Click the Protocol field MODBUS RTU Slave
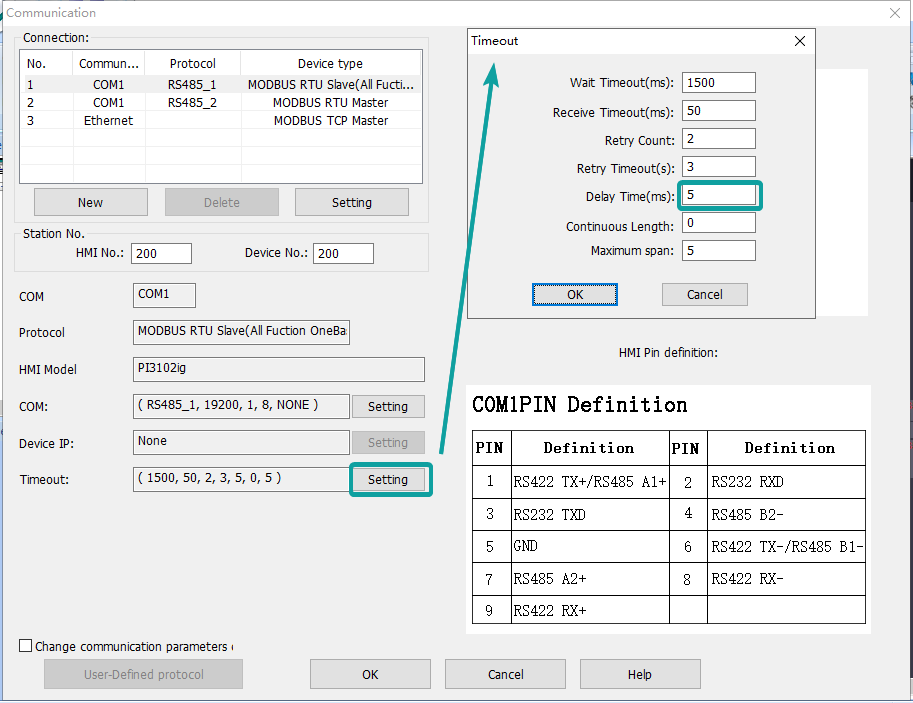Viewport: 913px width, 703px height. point(241,332)
